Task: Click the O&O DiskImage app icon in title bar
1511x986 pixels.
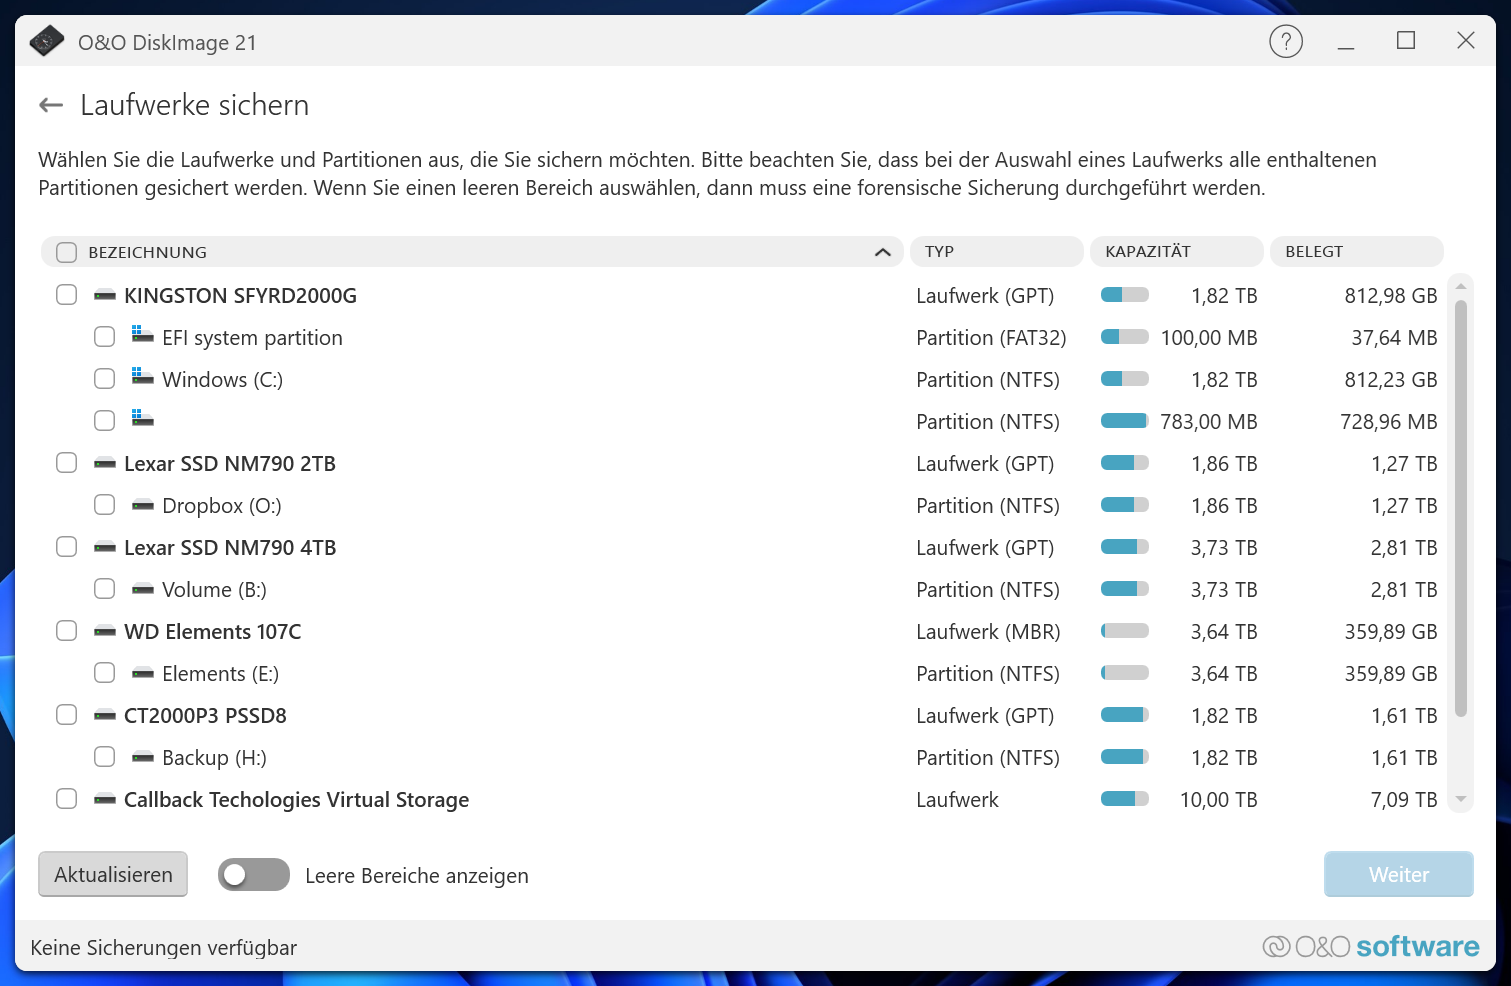Action: (x=46, y=42)
